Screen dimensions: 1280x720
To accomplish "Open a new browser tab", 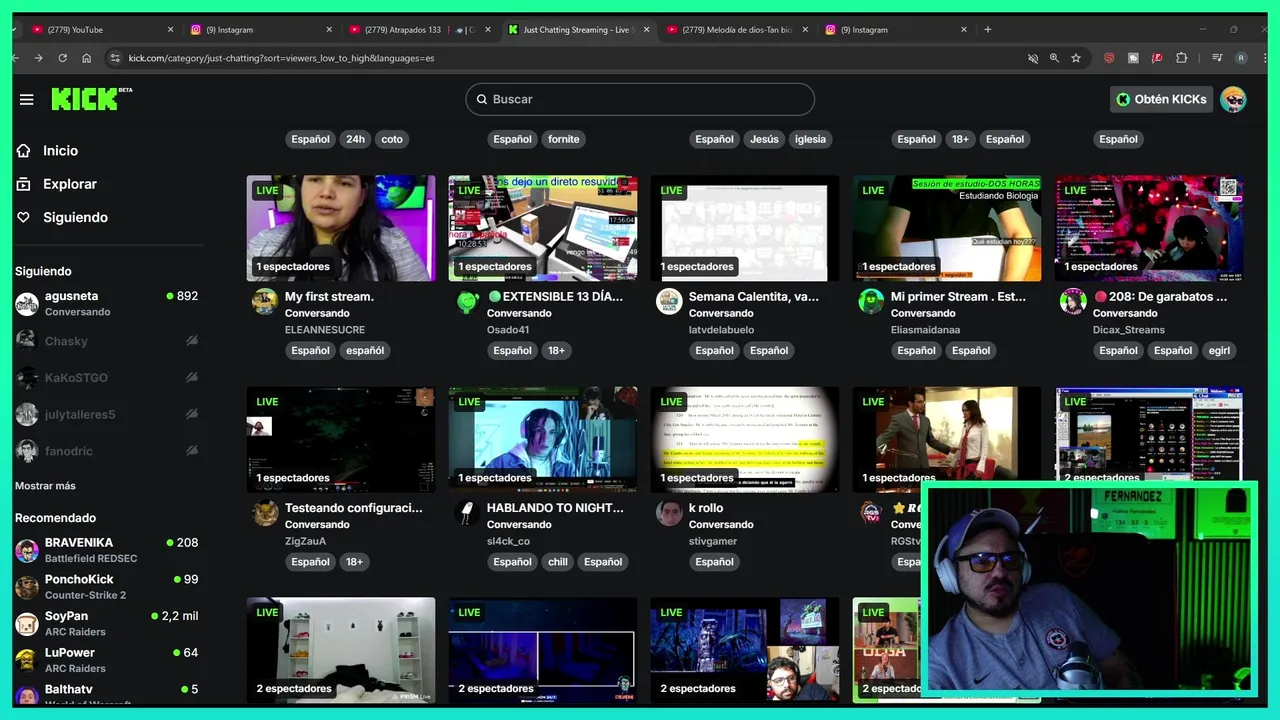I will click(988, 30).
